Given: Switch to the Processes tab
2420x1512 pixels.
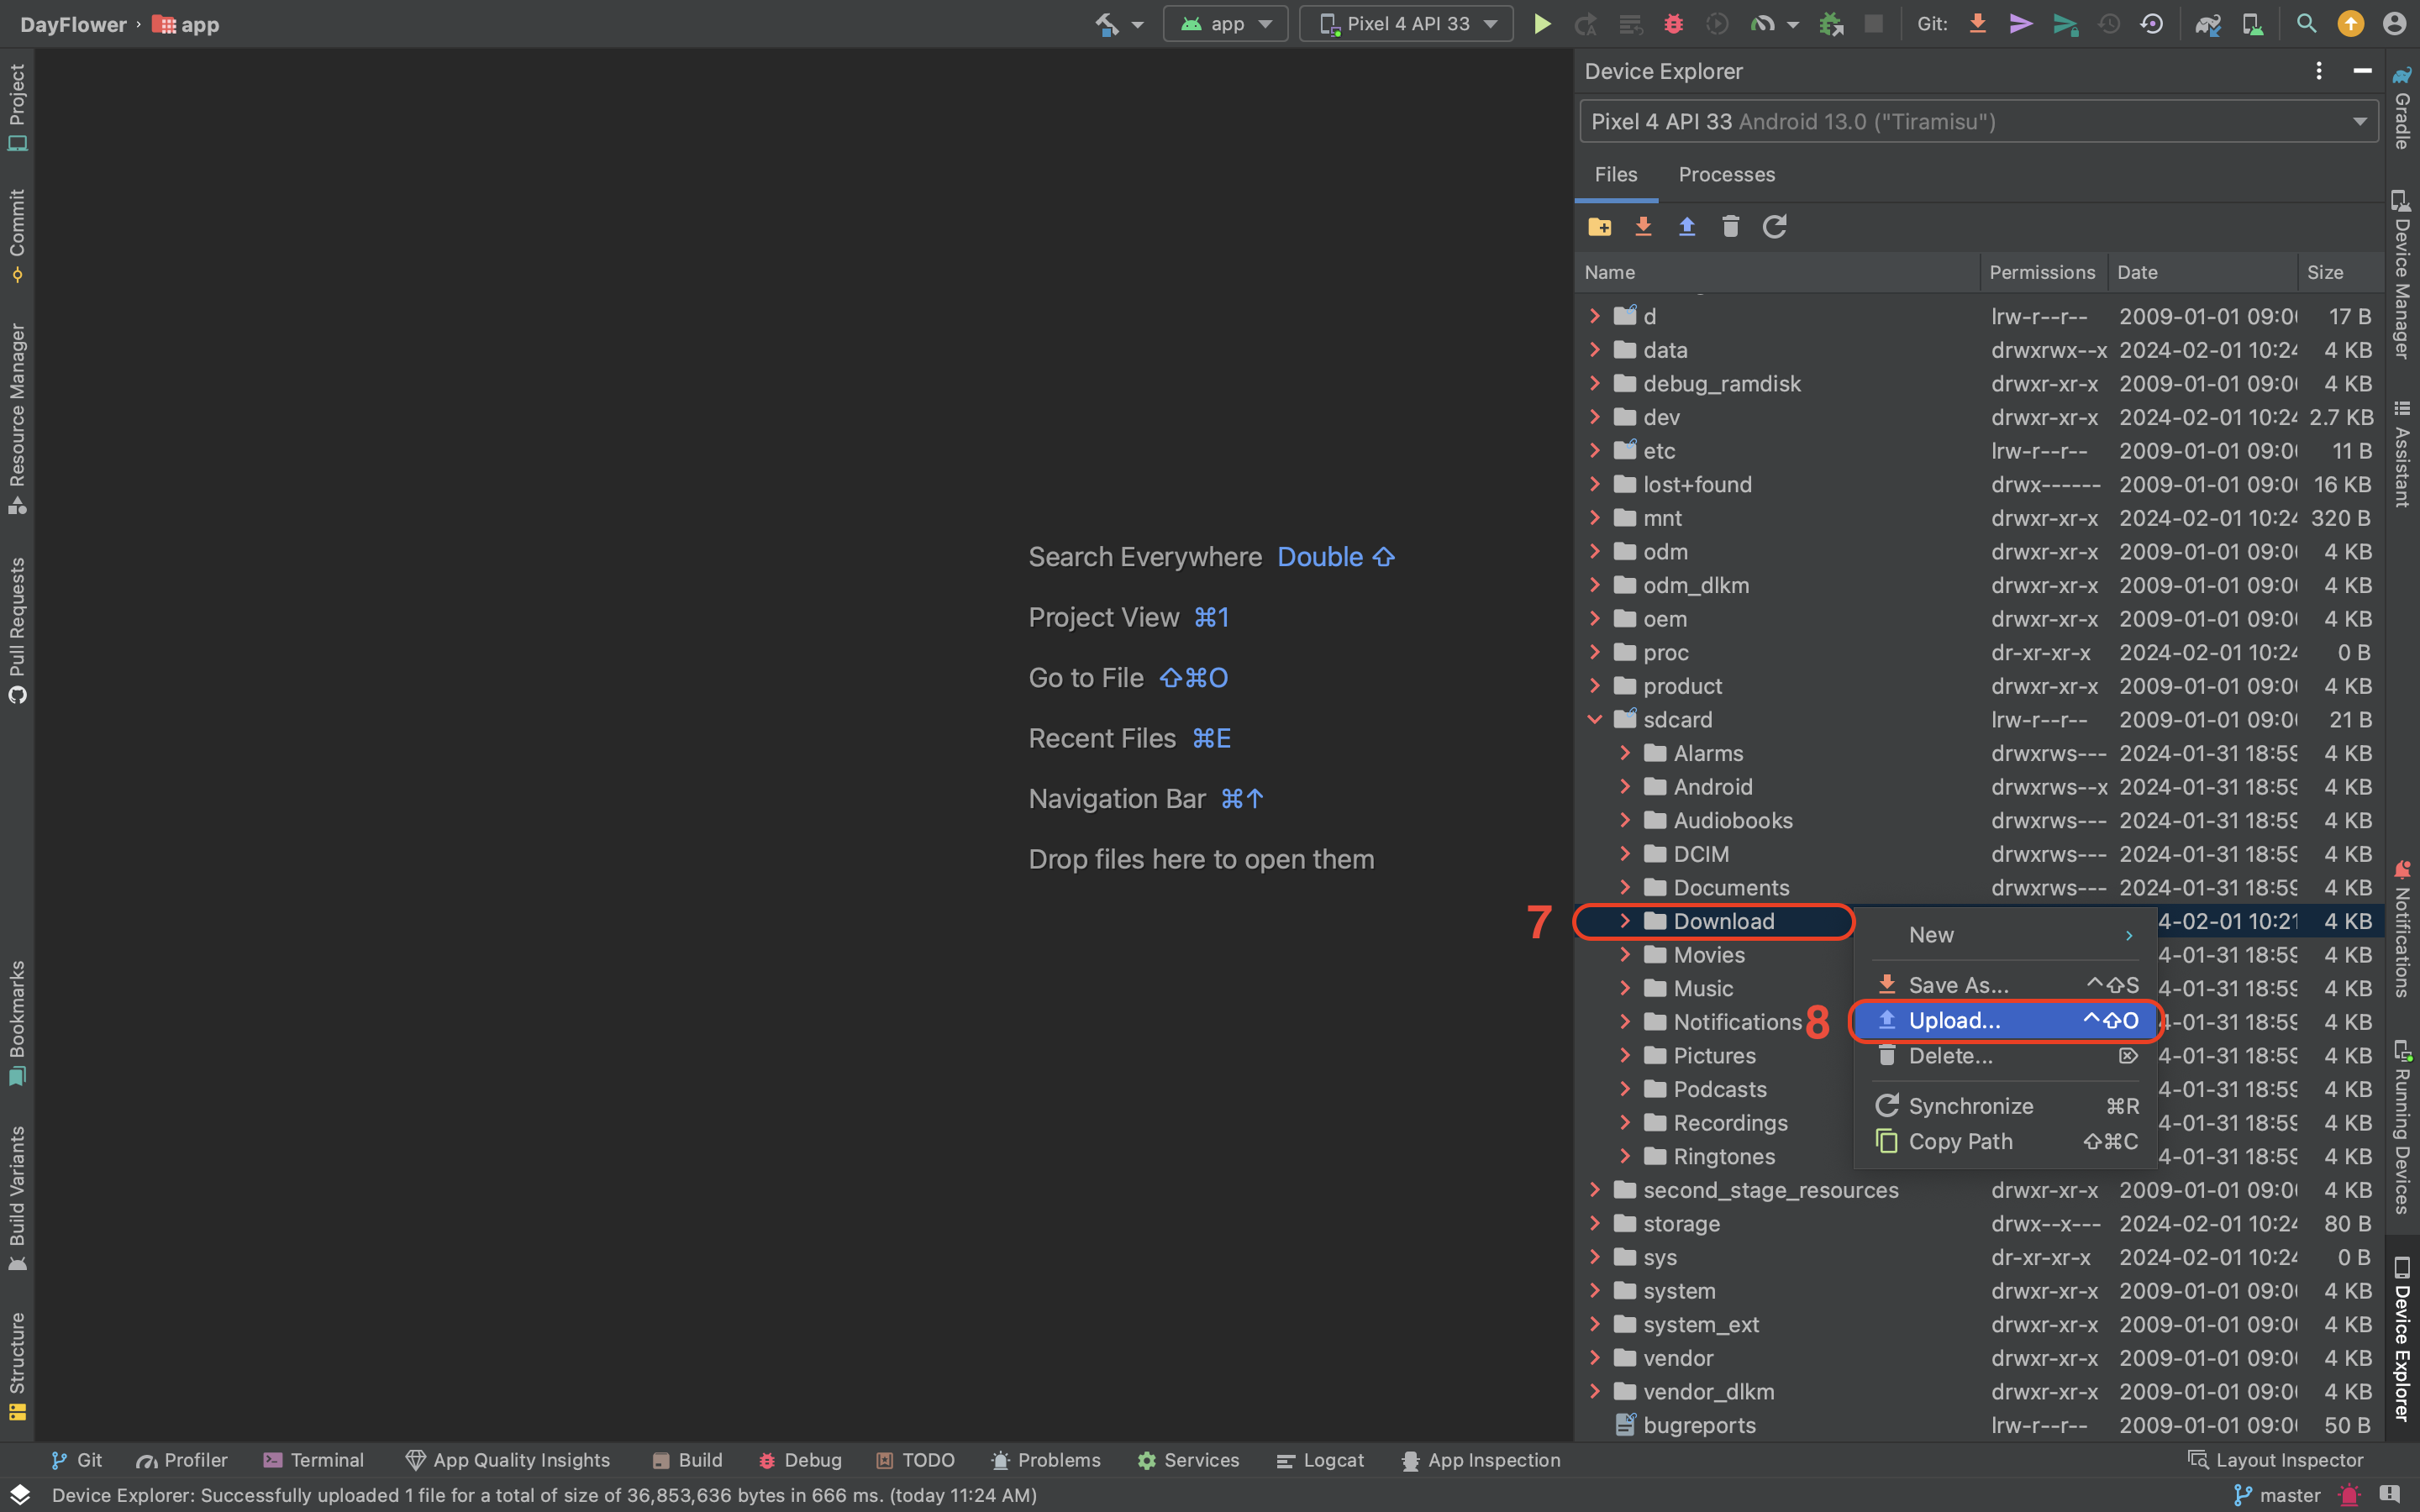Looking at the screenshot, I should point(1726,174).
